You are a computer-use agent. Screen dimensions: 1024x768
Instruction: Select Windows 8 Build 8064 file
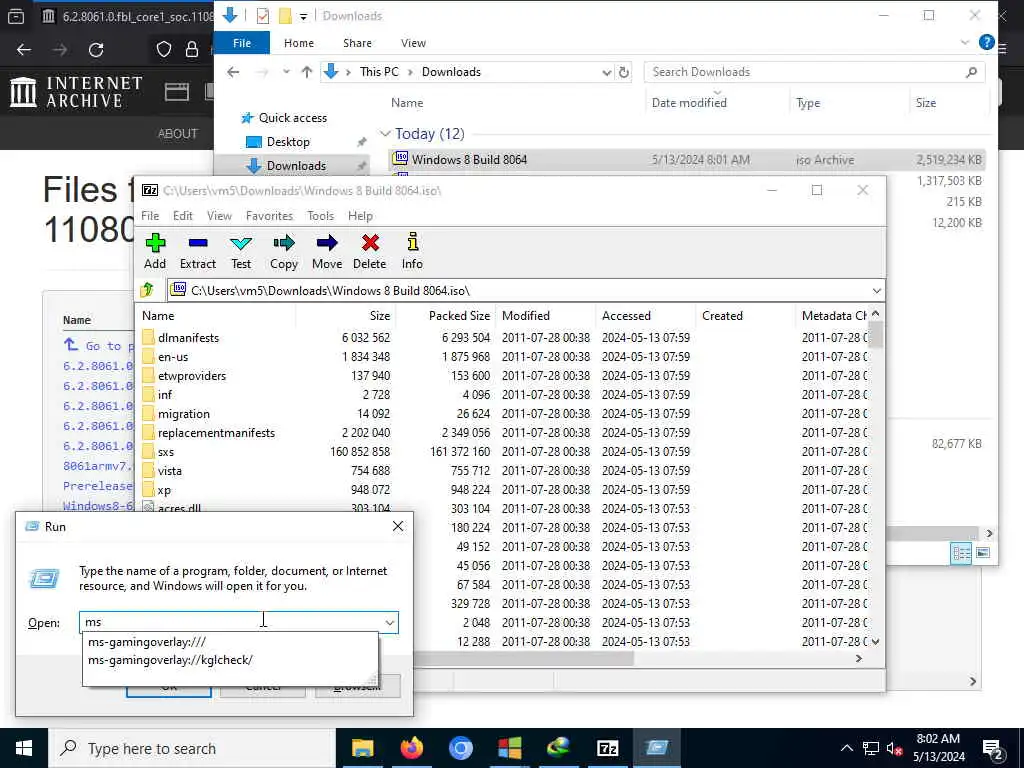[x=687, y=159]
